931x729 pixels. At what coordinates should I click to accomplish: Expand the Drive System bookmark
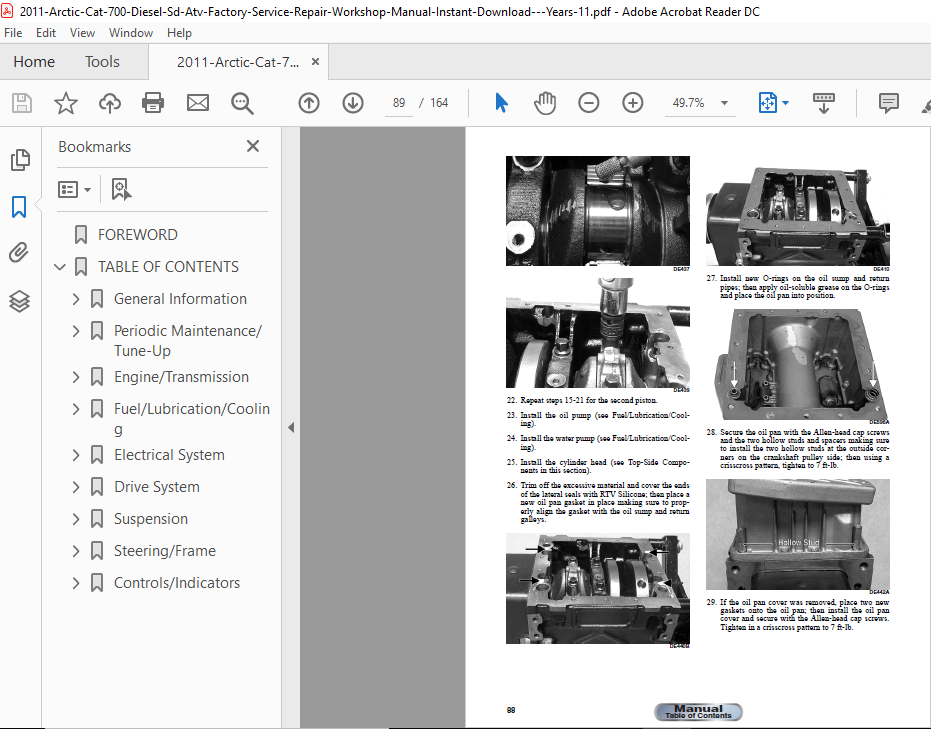76,487
